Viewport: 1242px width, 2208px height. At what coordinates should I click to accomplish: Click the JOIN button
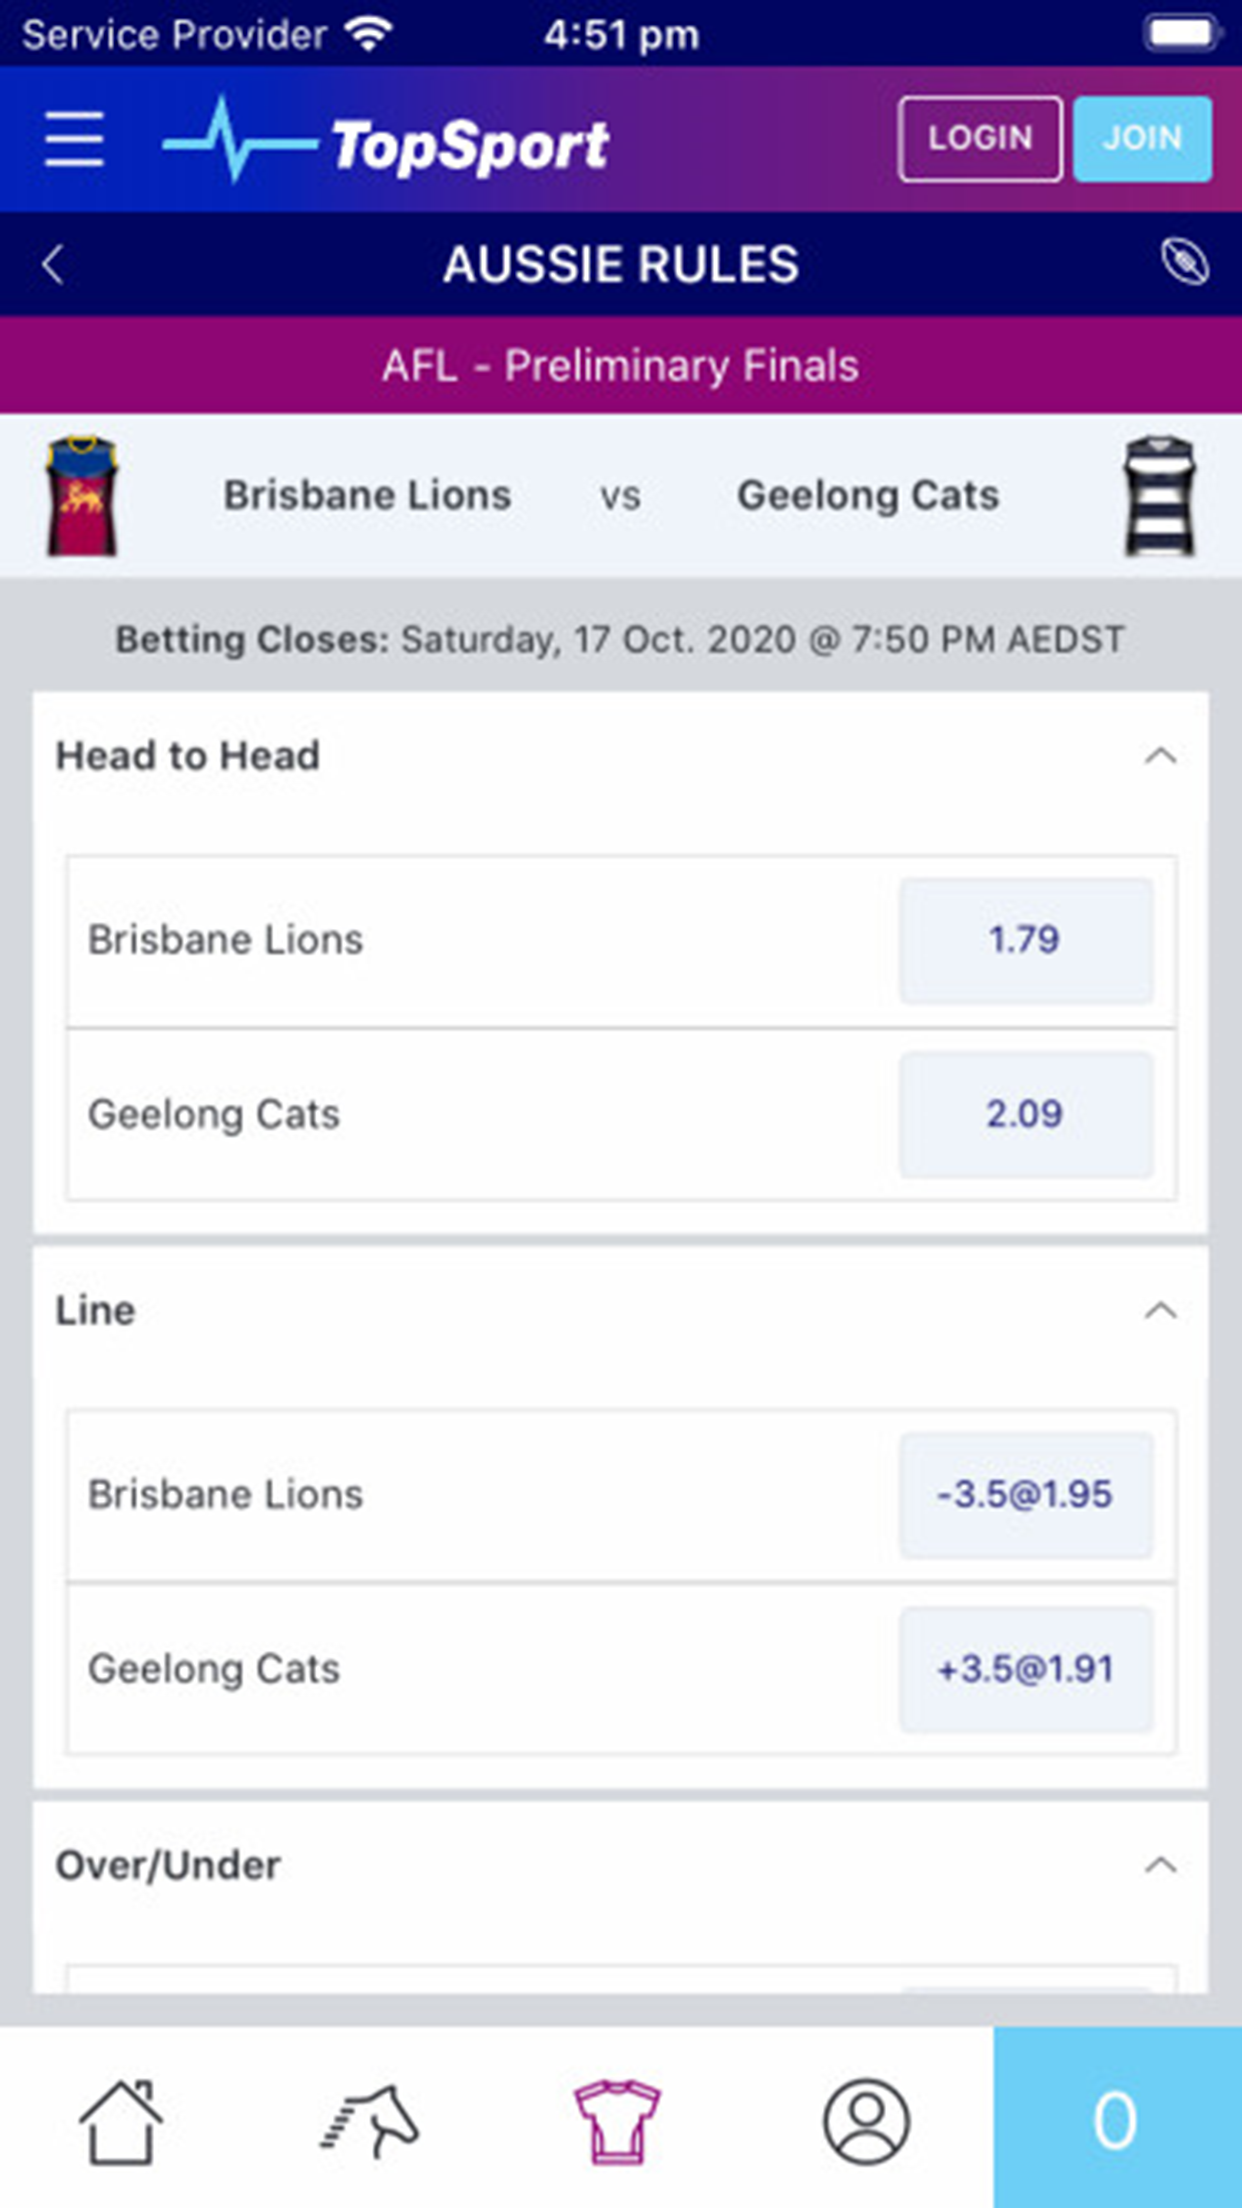click(x=1142, y=139)
